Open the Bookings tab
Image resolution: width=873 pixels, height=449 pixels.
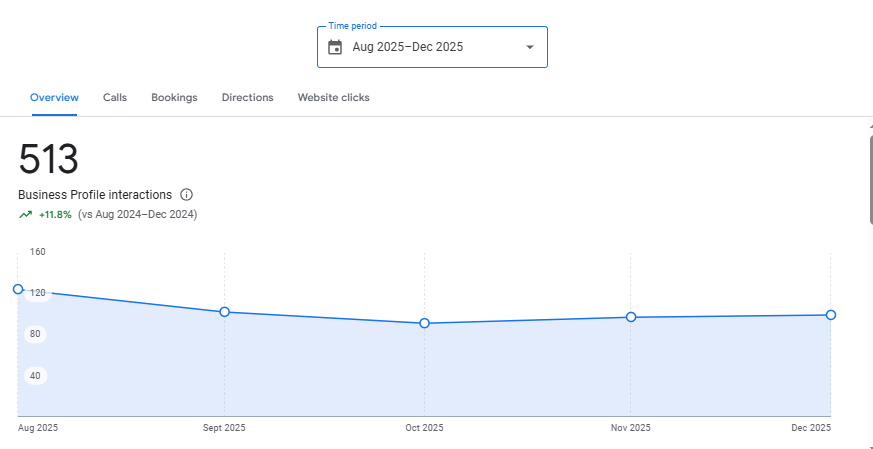click(174, 97)
